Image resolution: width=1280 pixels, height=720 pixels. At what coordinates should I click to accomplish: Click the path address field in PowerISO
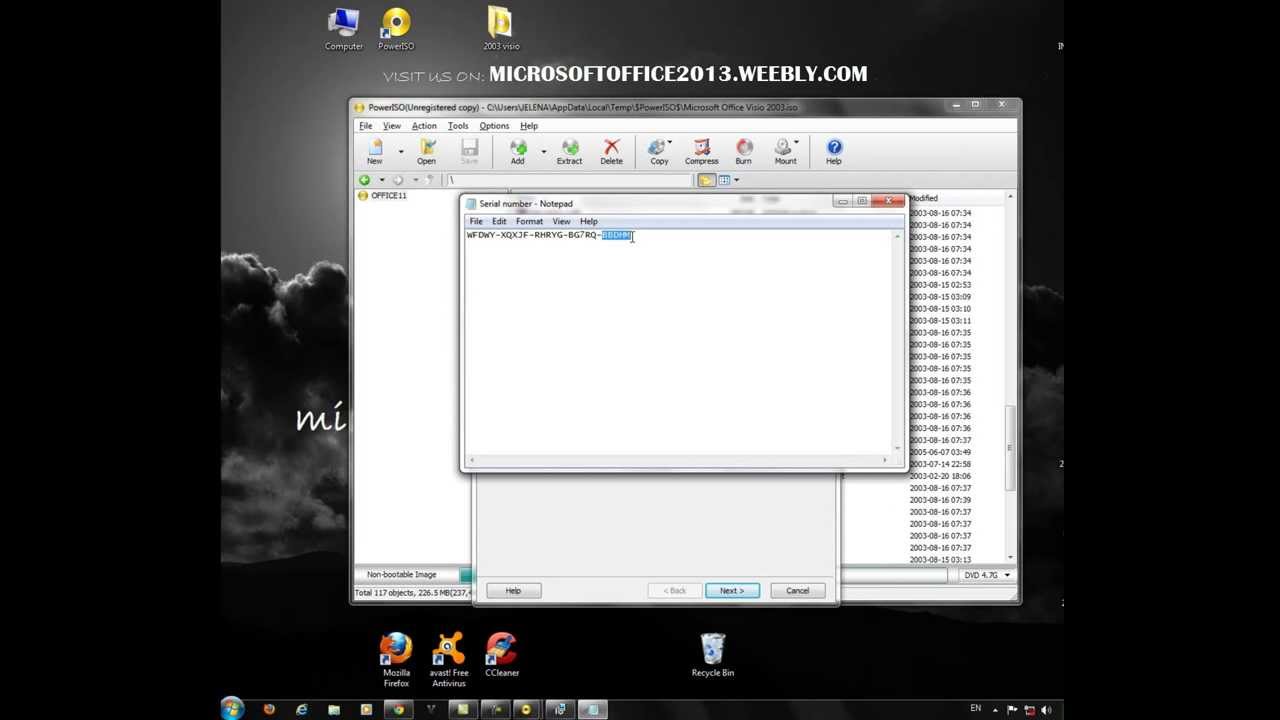click(568, 180)
